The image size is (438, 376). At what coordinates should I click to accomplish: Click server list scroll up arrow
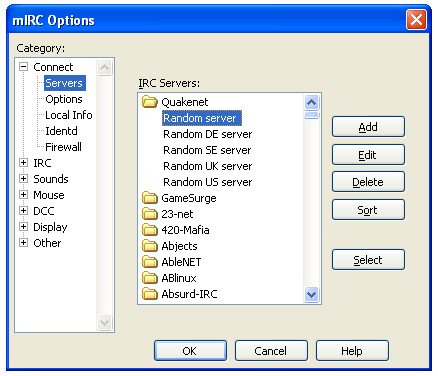click(311, 102)
